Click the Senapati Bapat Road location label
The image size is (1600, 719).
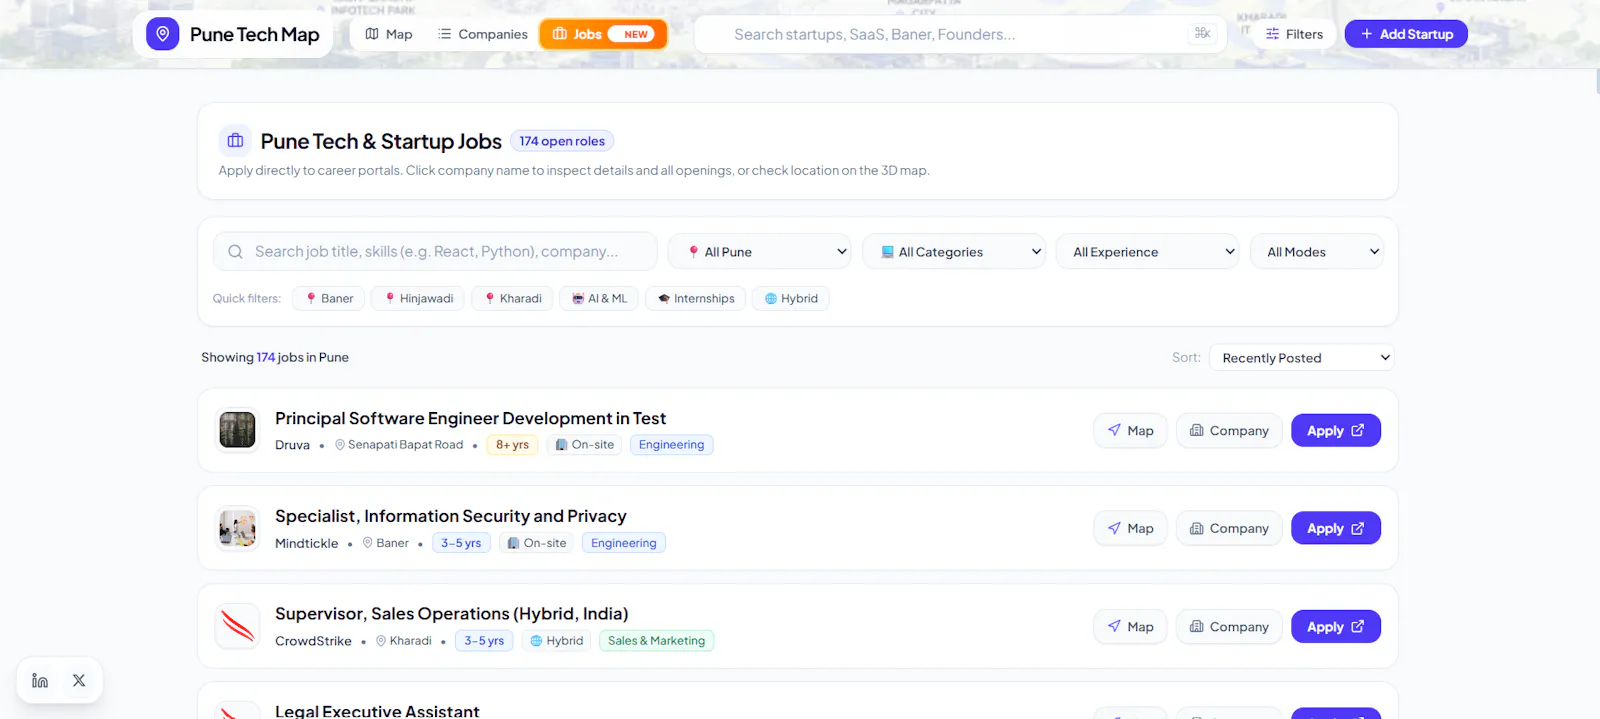[x=399, y=445]
